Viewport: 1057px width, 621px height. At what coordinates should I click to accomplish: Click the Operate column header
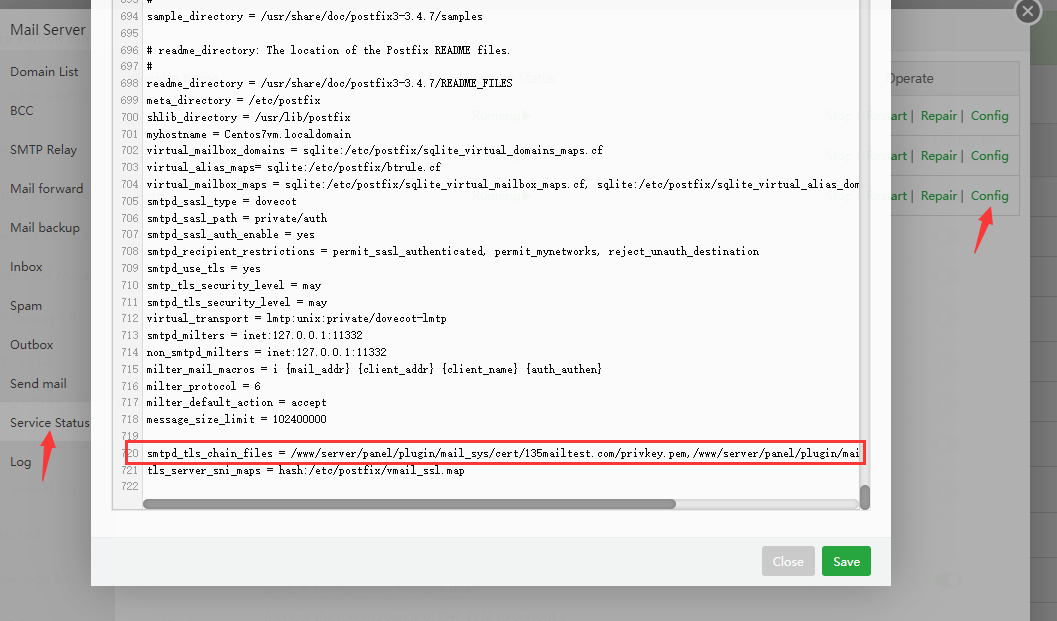[910, 79]
